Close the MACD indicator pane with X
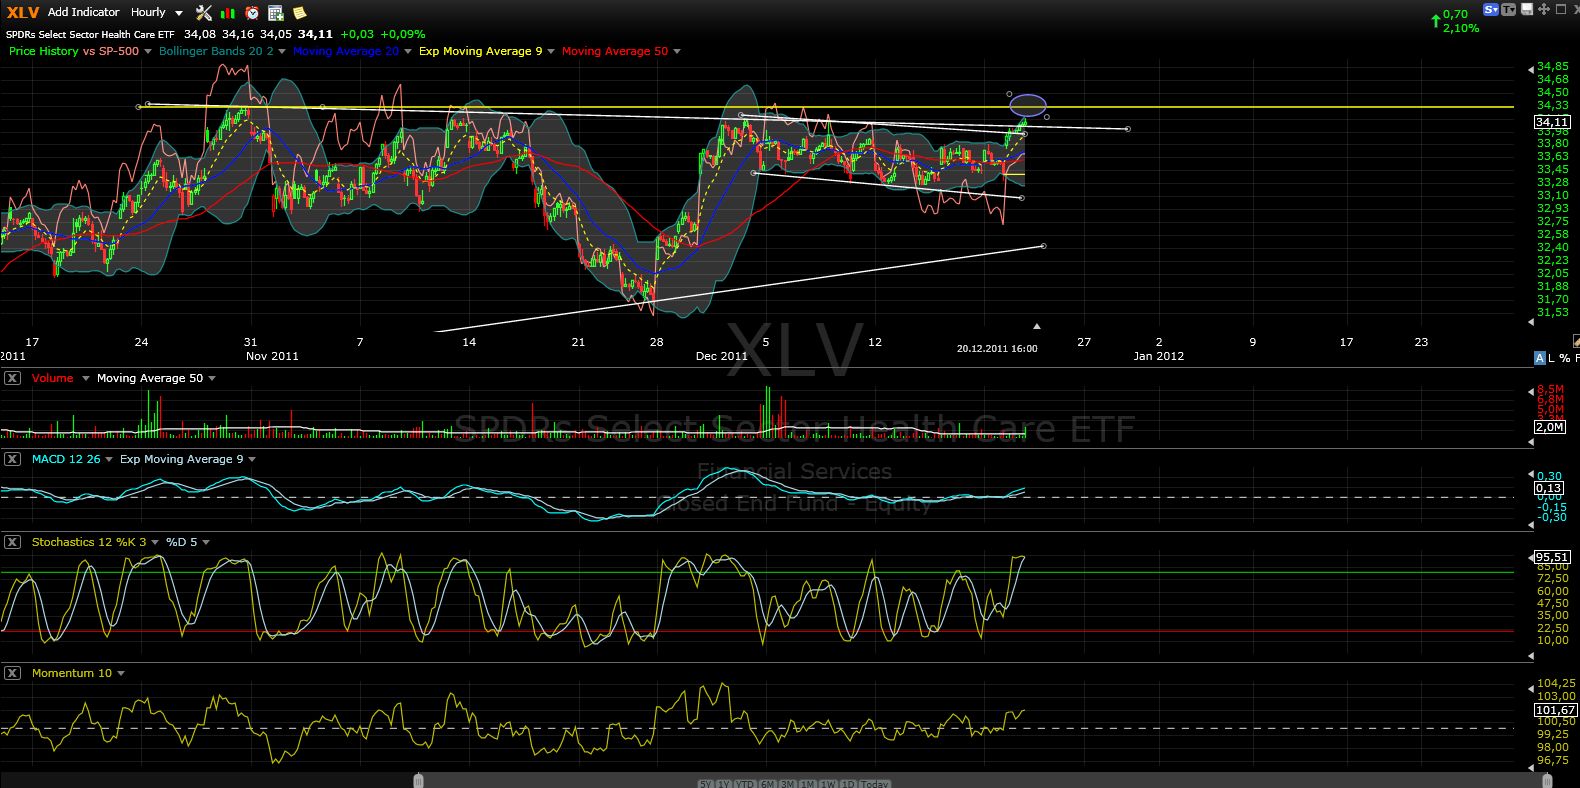 (x=12, y=459)
